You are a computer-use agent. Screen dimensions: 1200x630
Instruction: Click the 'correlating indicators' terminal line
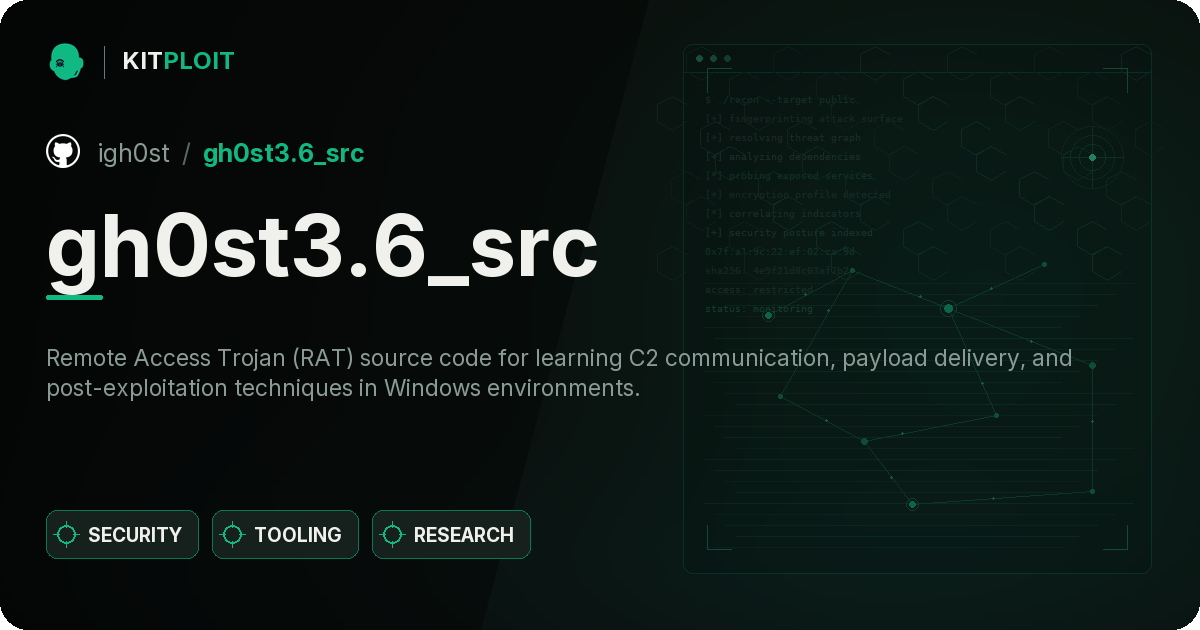coord(783,214)
